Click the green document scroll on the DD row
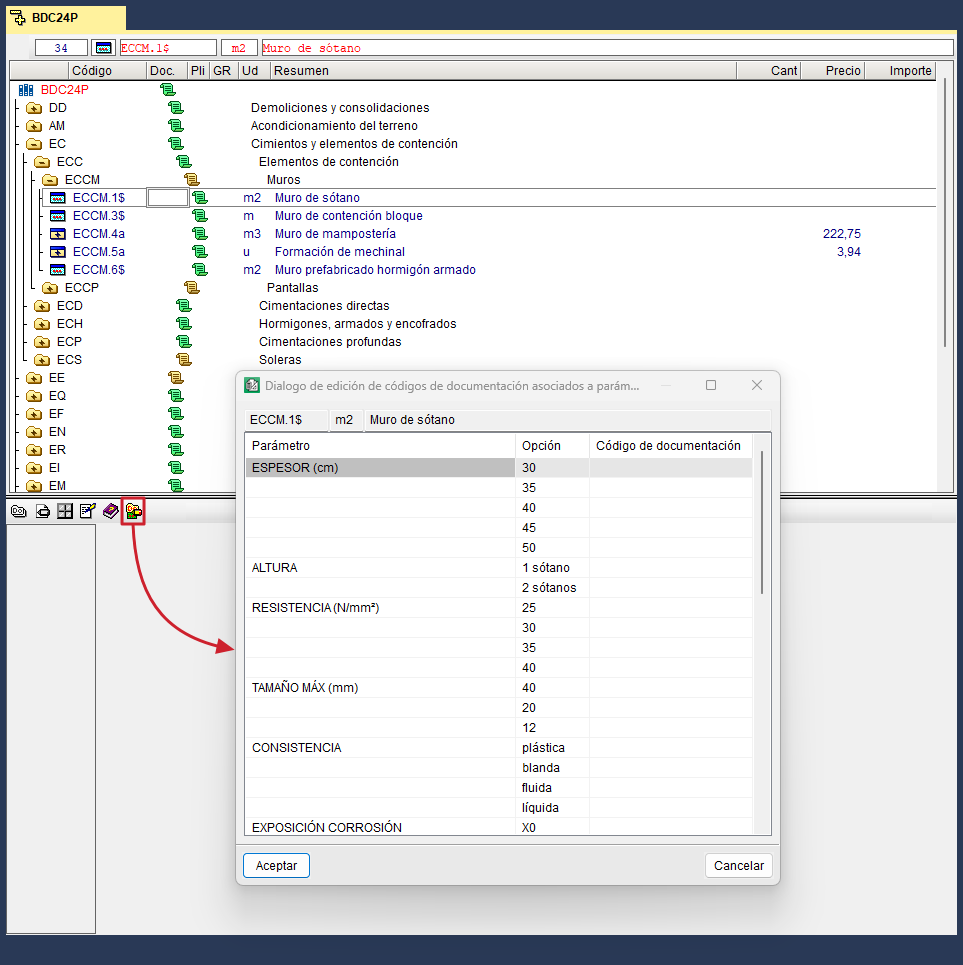 [x=175, y=108]
